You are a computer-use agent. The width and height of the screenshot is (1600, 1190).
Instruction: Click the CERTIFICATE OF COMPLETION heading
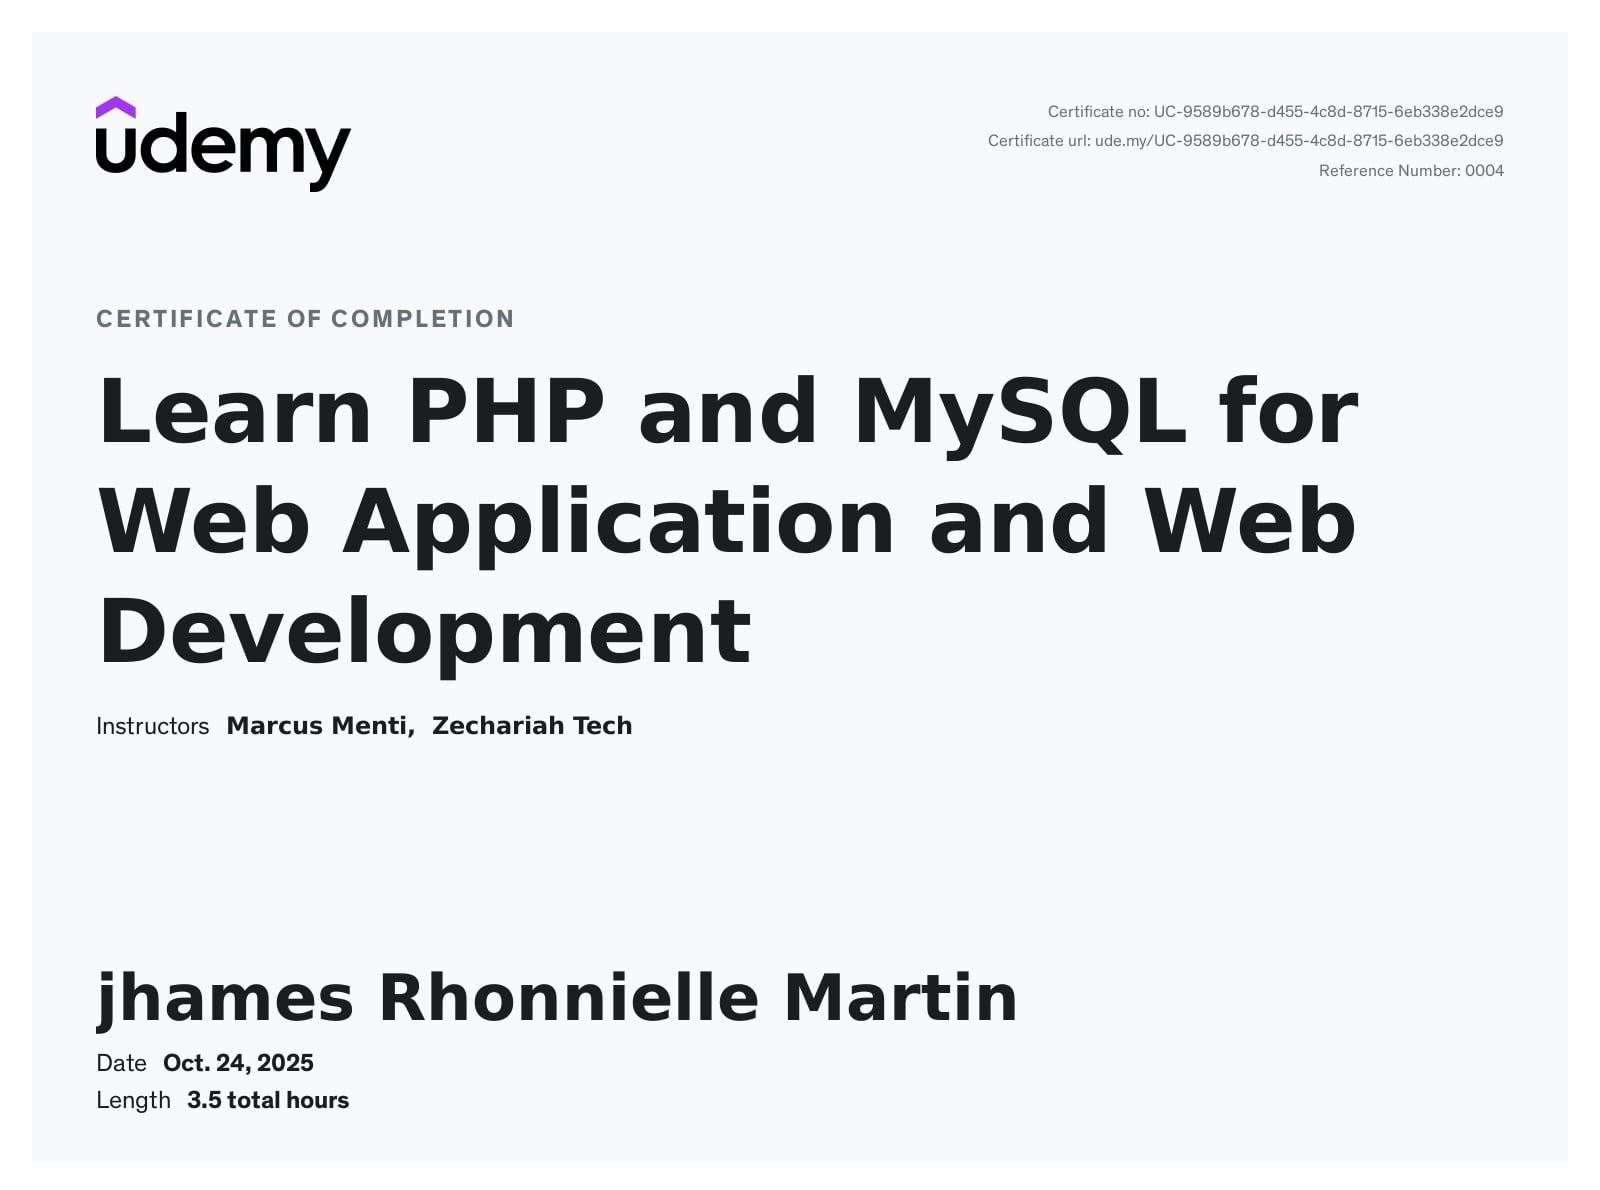[x=305, y=319]
